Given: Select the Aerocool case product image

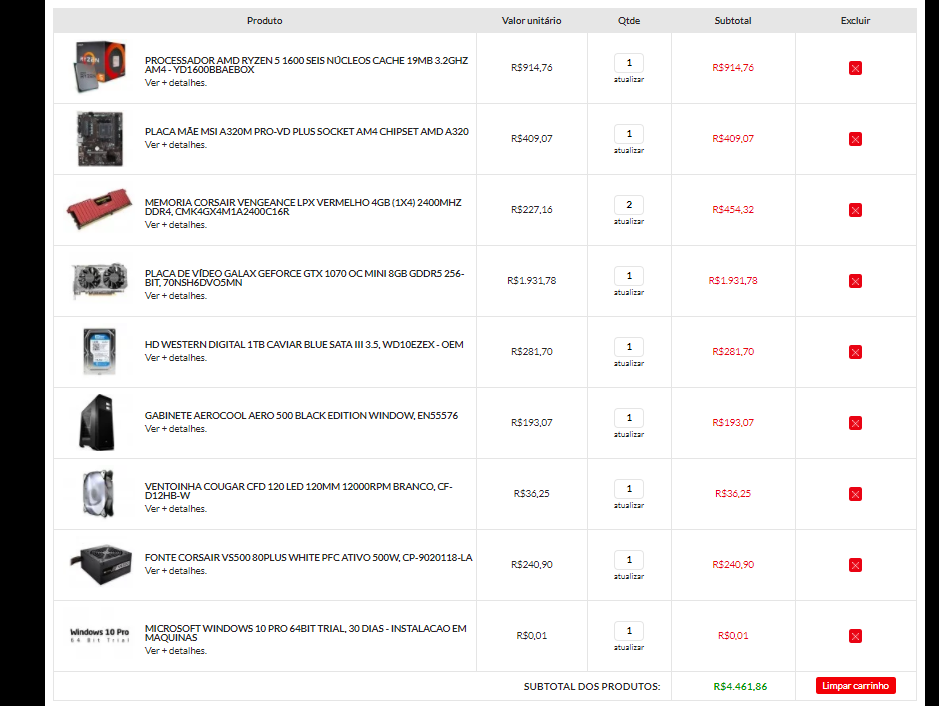Looking at the screenshot, I should click(x=98, y=422).
